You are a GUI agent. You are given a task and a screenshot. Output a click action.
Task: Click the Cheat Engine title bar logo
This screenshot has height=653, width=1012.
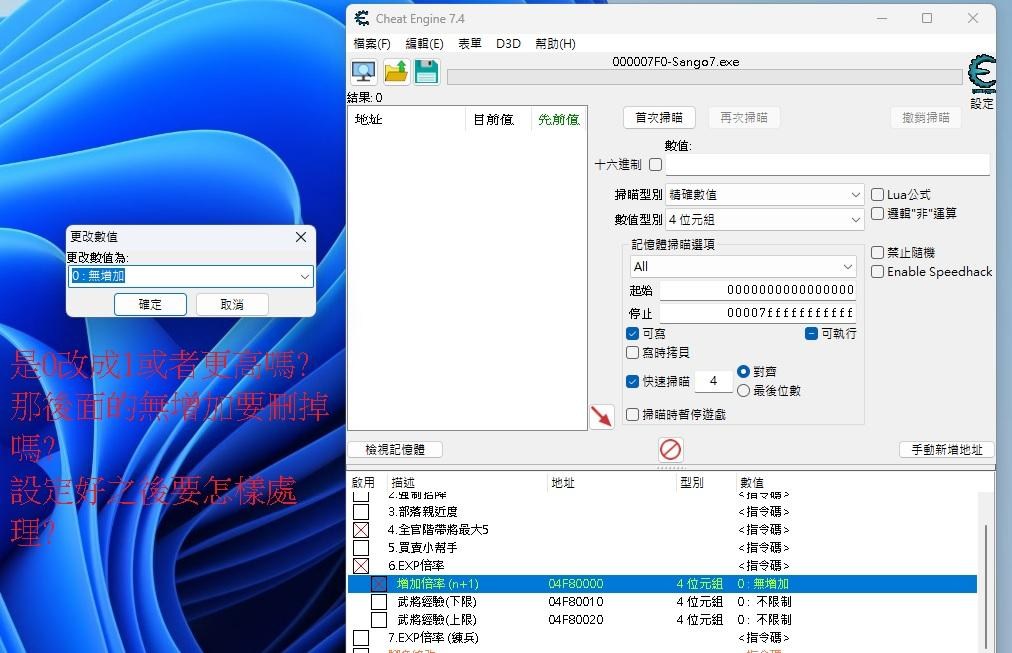click(x=362, y=18)
